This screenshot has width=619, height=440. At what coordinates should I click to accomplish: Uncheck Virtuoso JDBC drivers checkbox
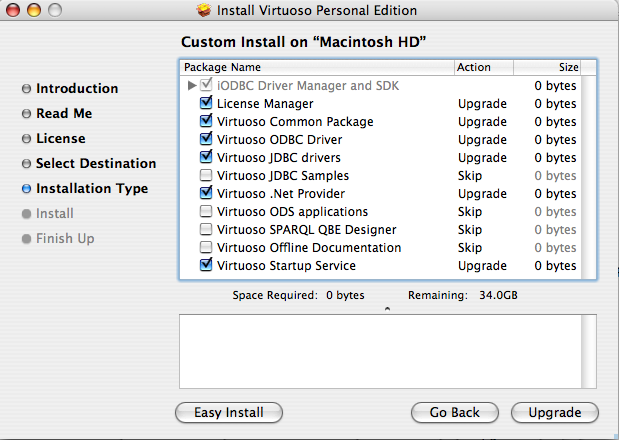point(206,157)
